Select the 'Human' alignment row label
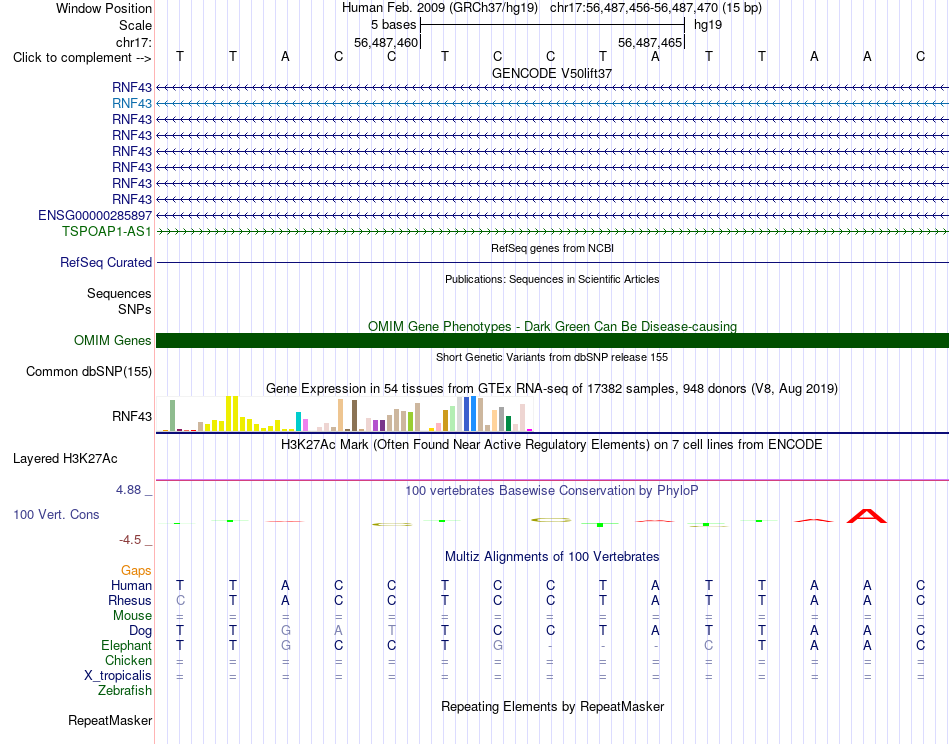The width and height of the screenshot is (950, 744). tap(131, 585)
